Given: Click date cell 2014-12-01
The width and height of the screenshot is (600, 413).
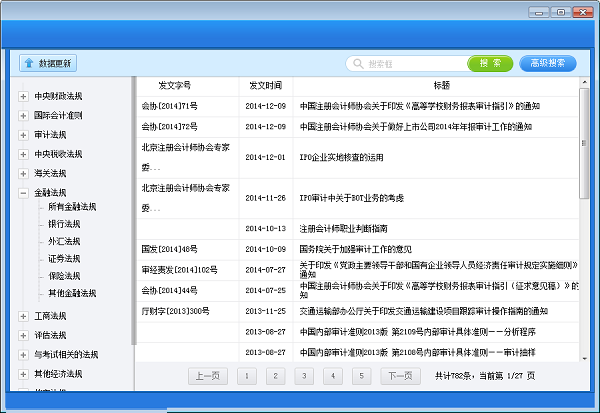Looking at the screenshot, I should coord(266,157).
